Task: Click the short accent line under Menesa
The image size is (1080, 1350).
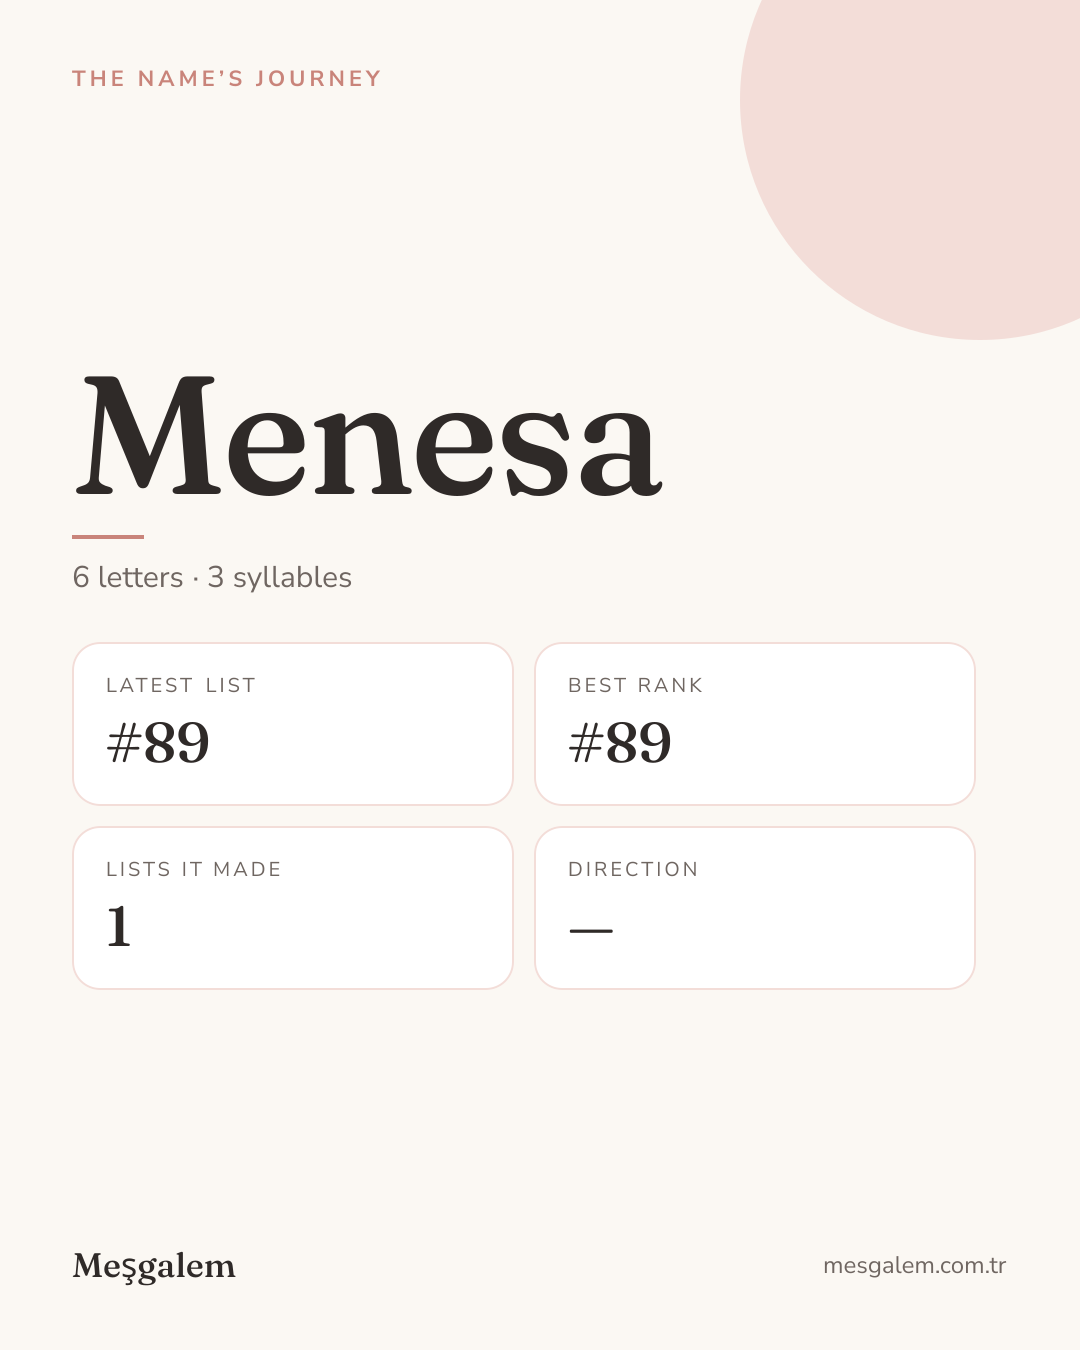Action: coord(108,537)
